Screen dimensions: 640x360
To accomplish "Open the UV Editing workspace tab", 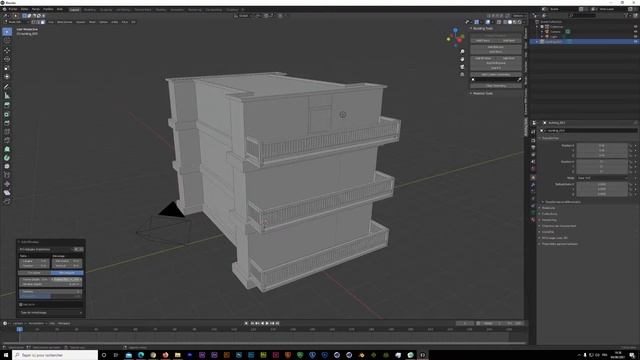I will pyautogui.click(x=123, y=9).
